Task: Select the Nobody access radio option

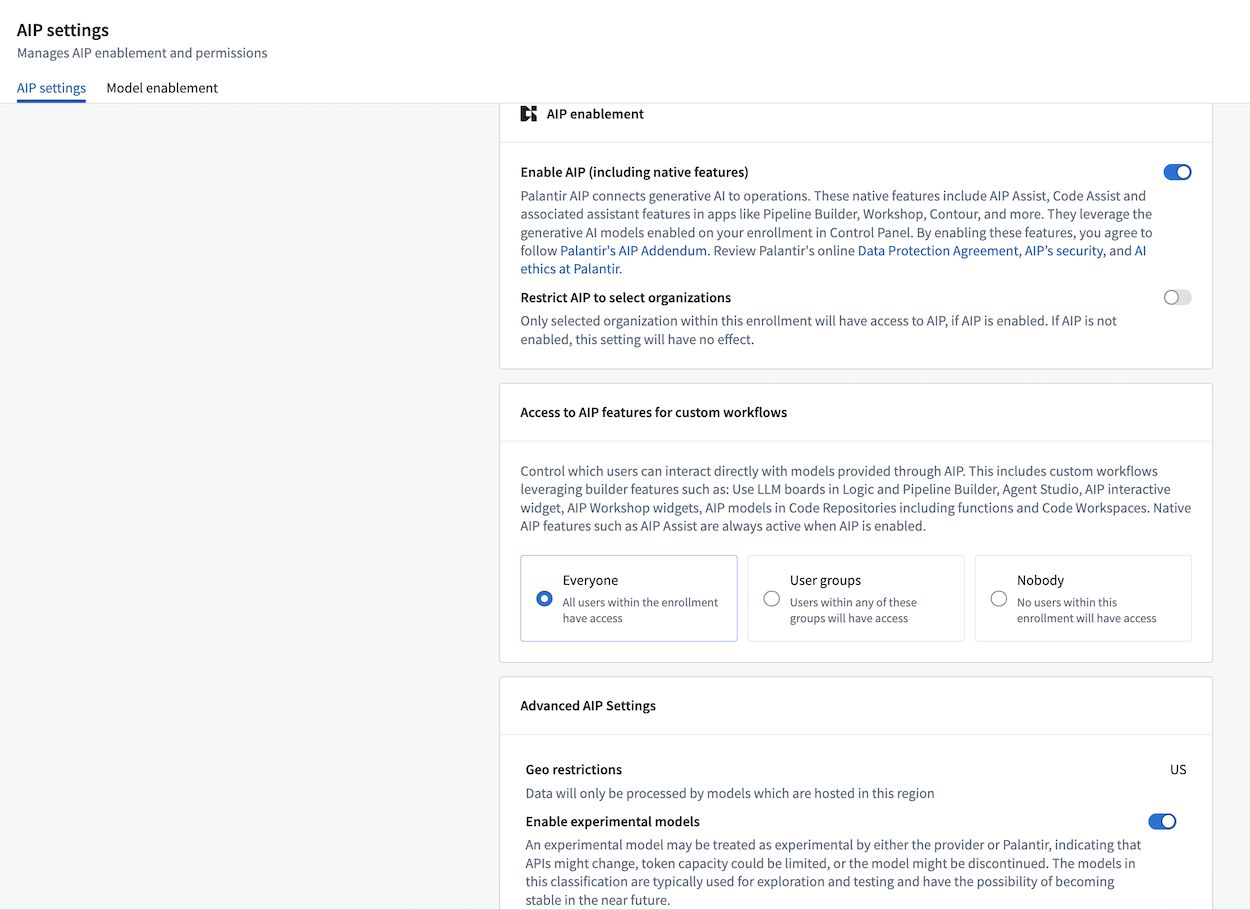Action: (999, 599)
